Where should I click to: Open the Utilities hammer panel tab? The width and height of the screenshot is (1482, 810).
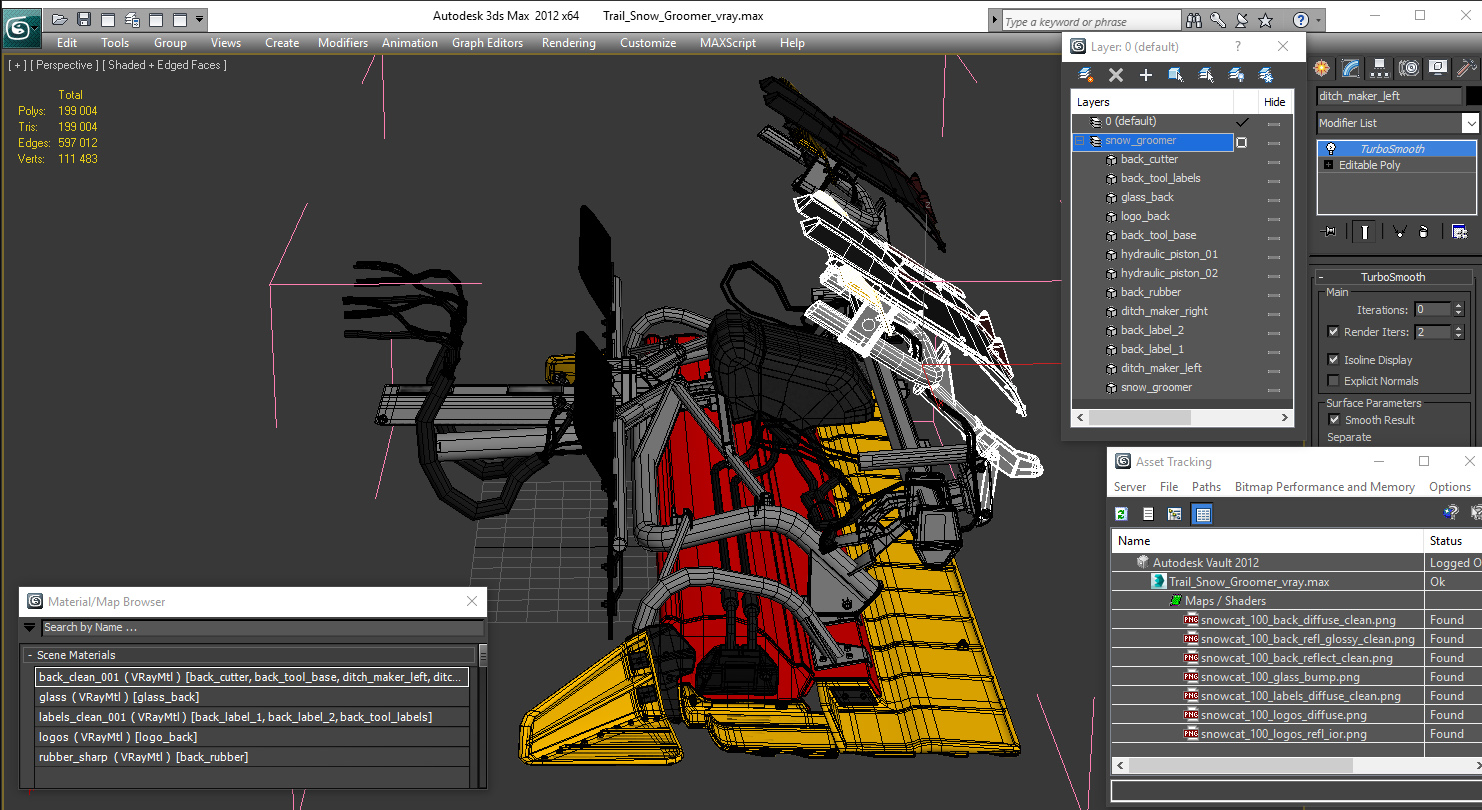pyautogui.click(x=1467, y=68)
